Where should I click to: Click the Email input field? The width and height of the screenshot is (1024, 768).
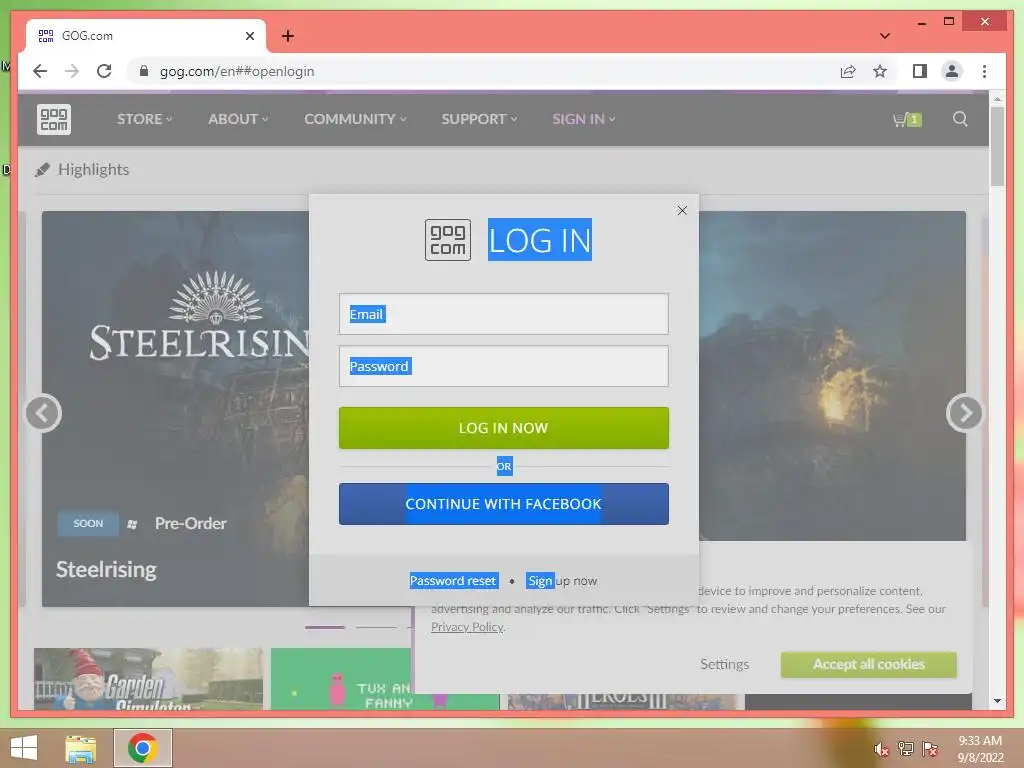[x=504, y=314]
